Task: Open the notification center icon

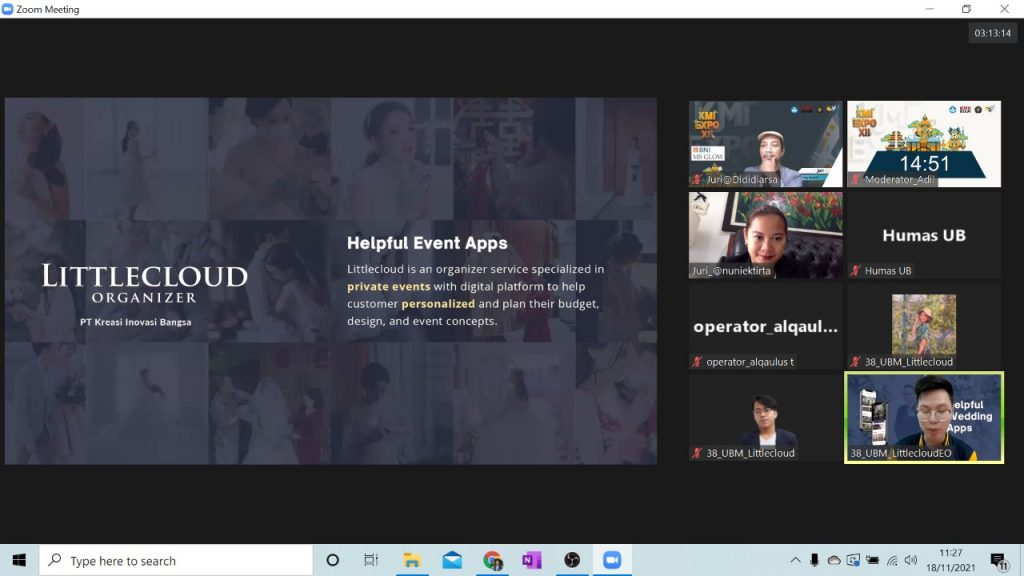Action: point(999,561)
